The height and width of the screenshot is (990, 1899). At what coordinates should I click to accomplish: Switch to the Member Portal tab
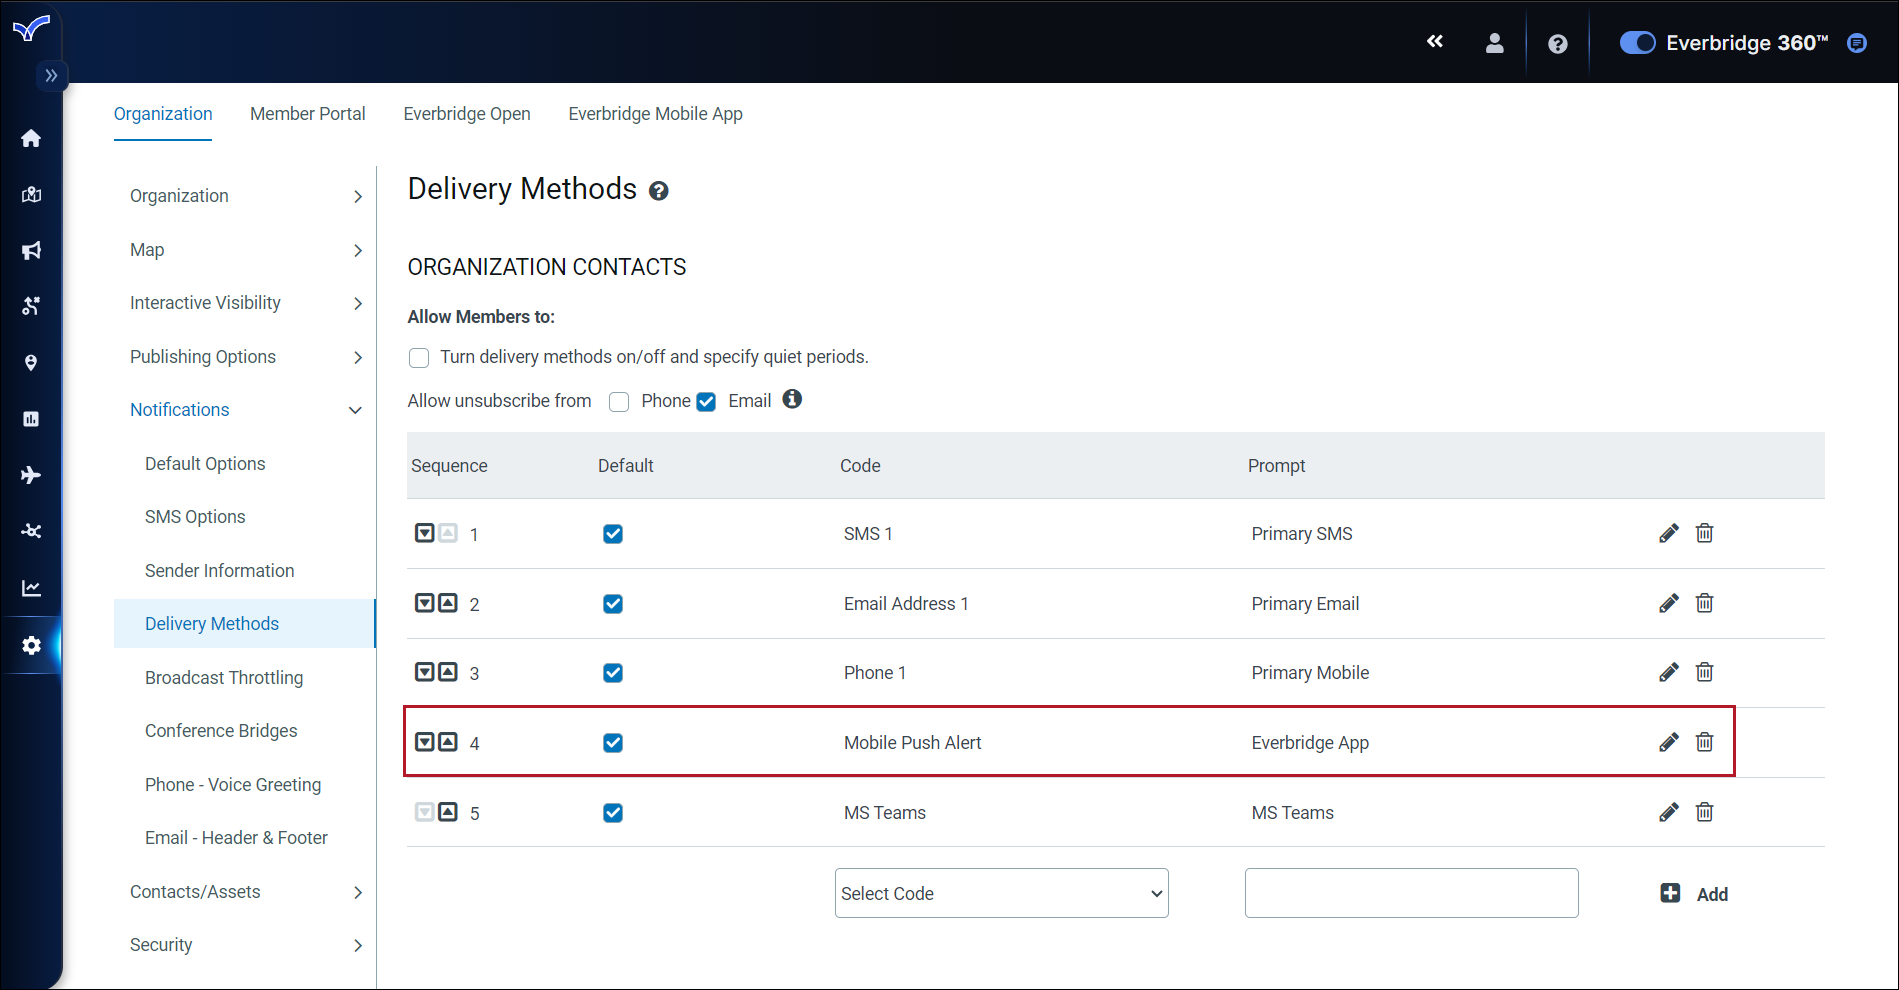308,114
